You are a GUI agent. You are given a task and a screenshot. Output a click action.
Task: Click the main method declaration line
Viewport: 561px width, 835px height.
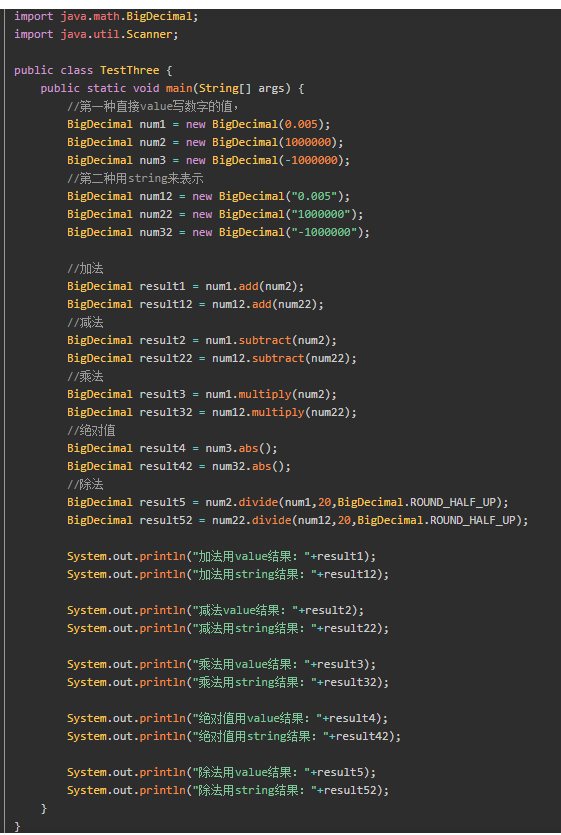click(172, 88)
